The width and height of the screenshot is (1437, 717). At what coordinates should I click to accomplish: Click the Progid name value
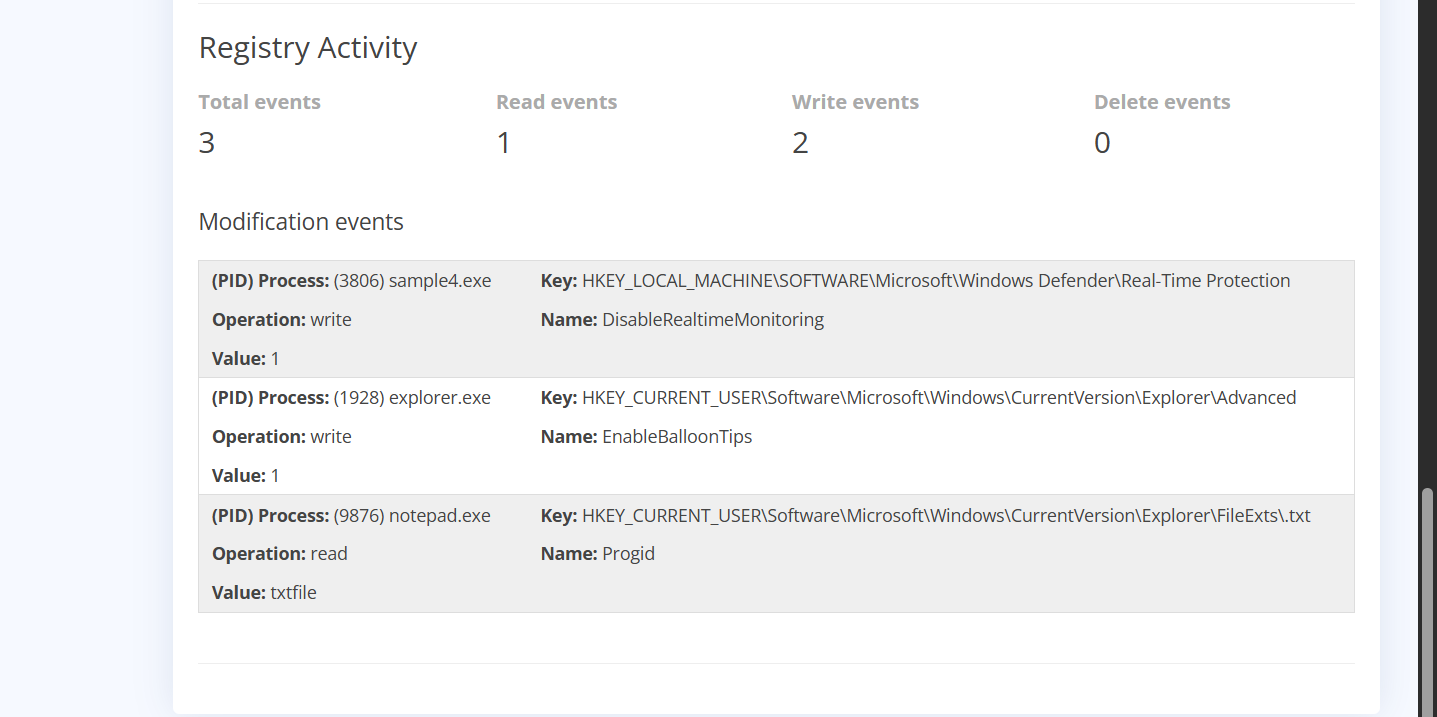coord(628,554)
